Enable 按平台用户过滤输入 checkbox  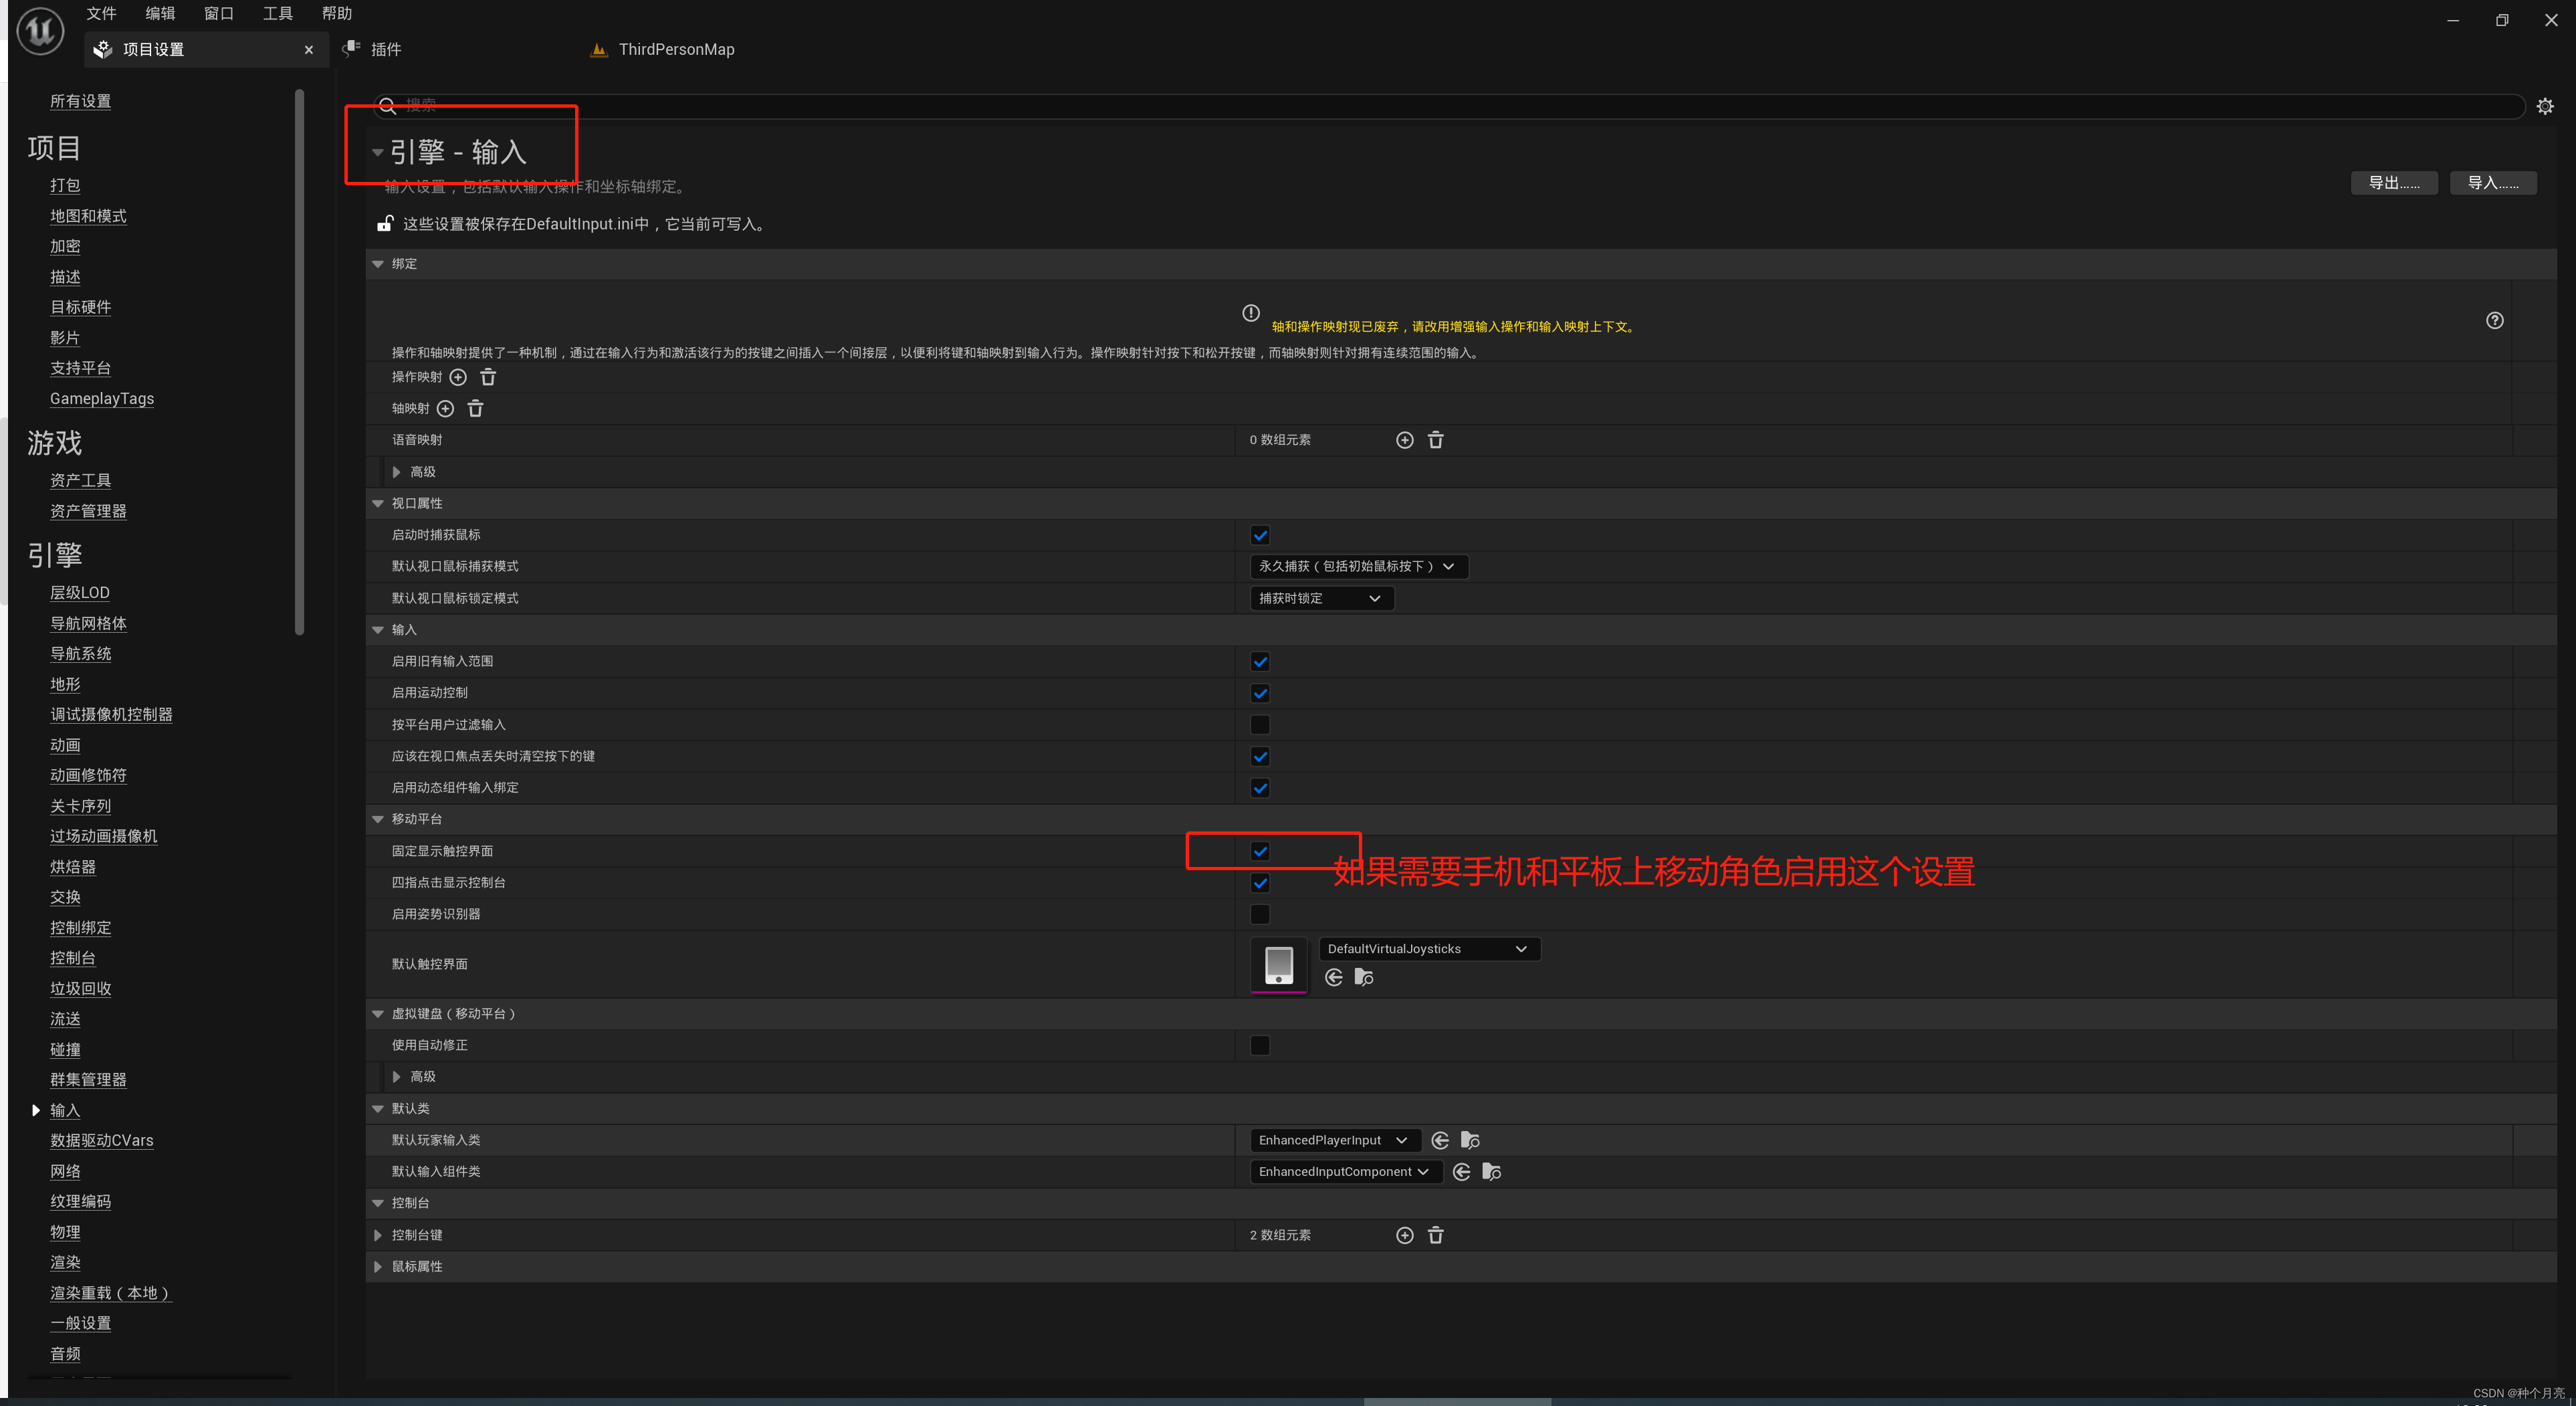[x=1260, y=724]
